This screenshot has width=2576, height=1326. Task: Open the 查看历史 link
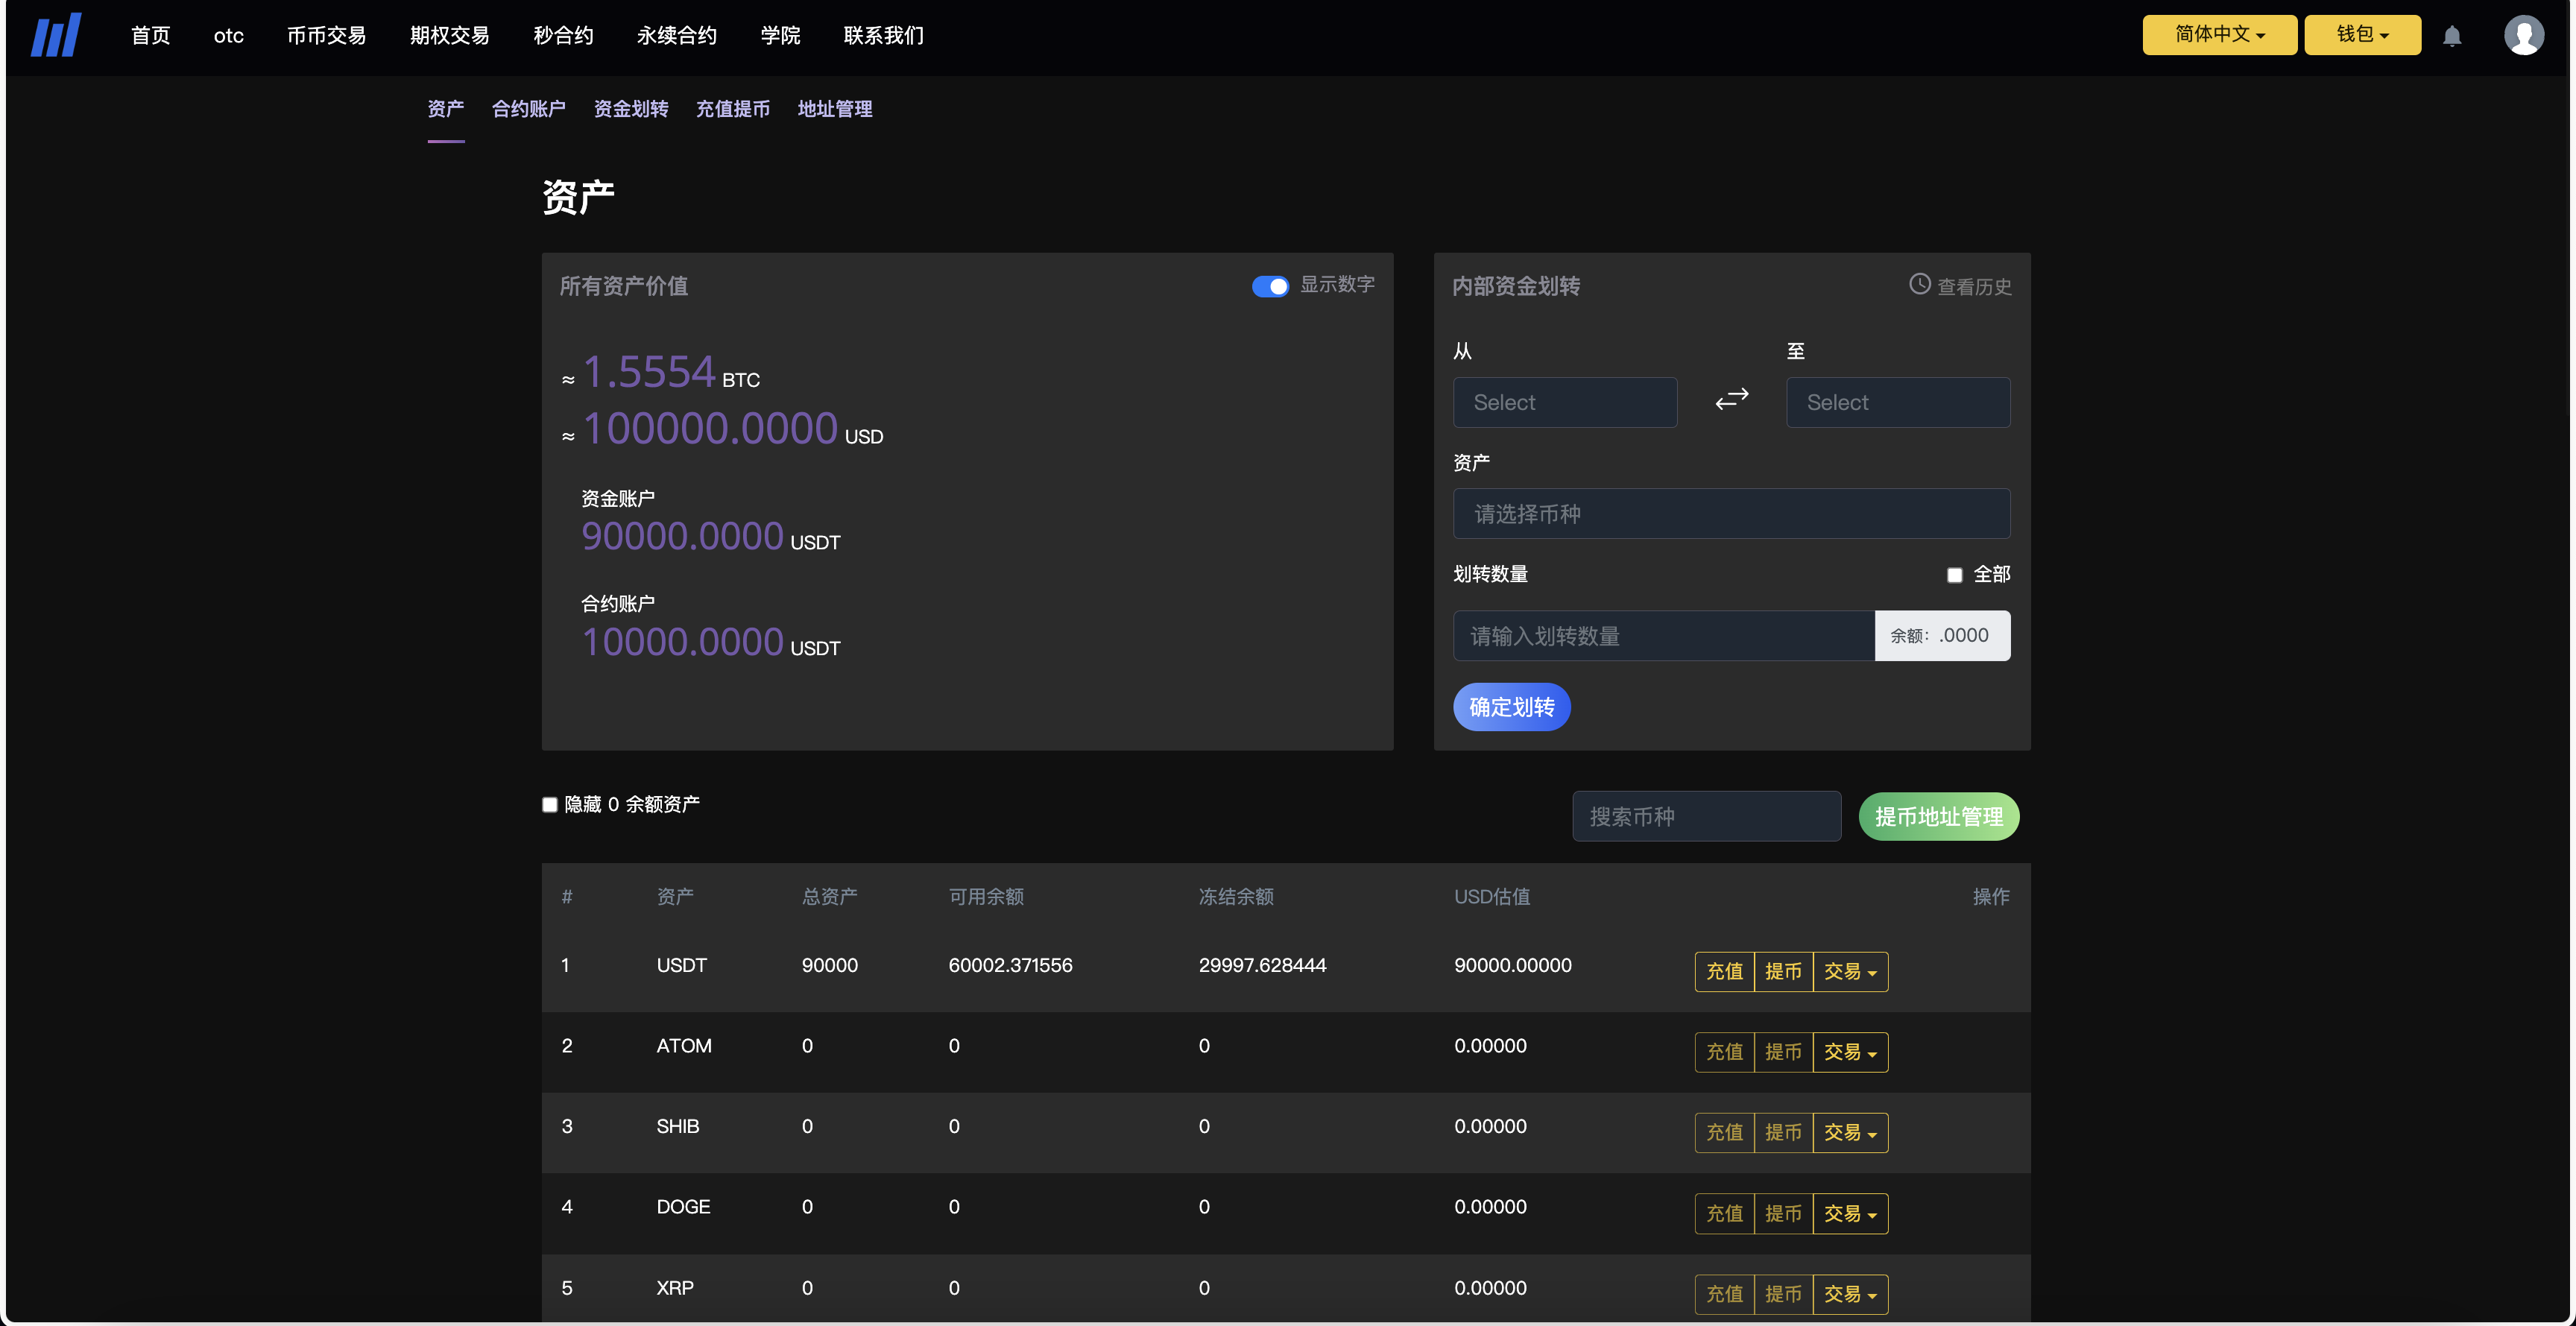[x=1974, y=287]
